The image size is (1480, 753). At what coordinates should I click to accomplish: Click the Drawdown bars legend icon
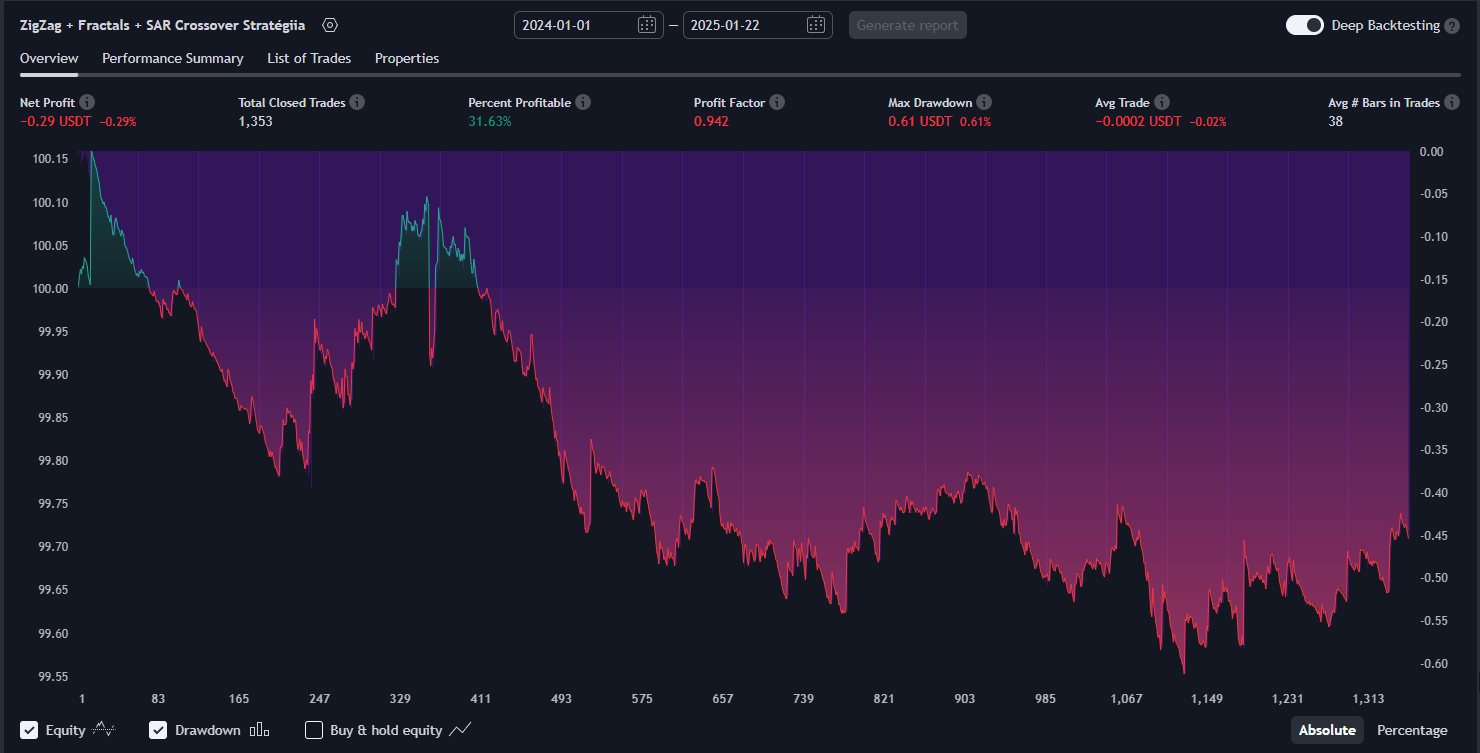pos(260,730)
